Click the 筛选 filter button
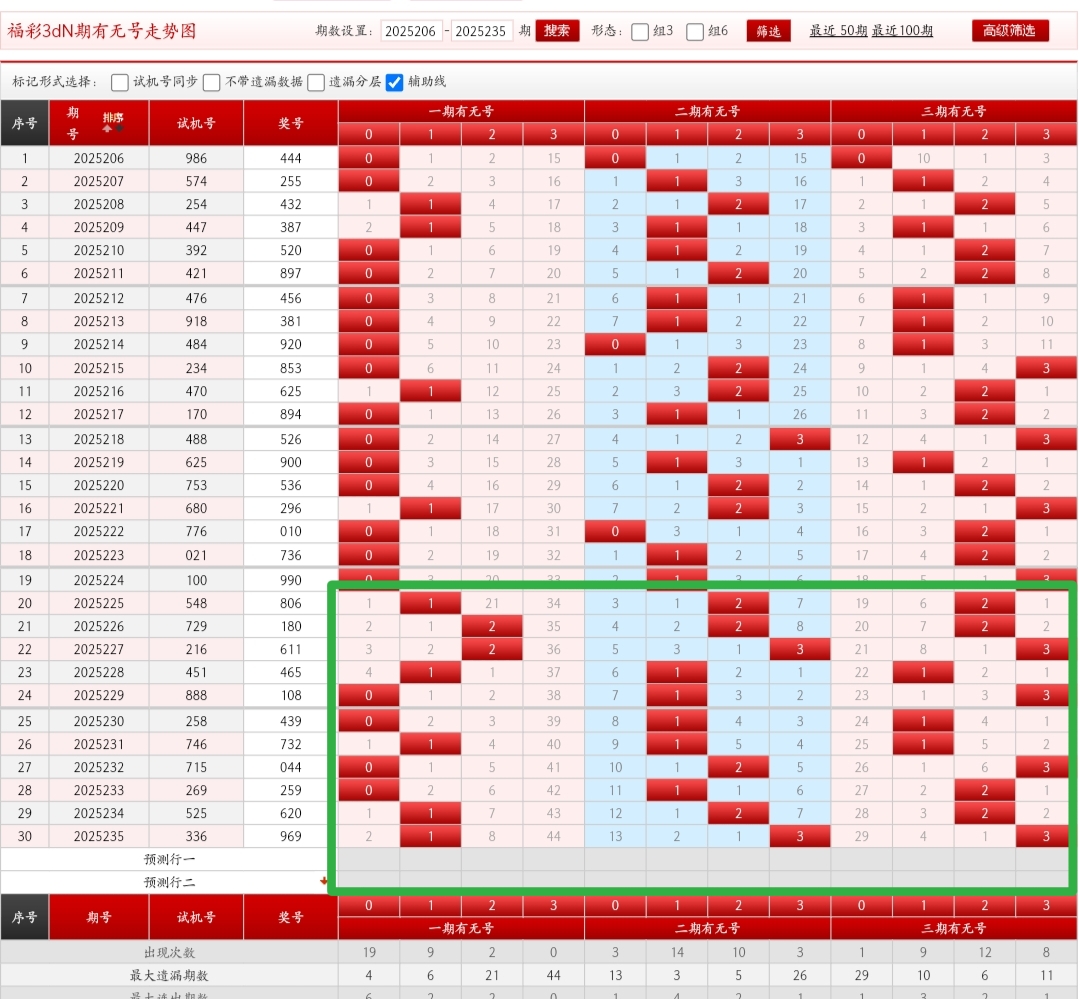1080x999 pixels. point(768,31)
